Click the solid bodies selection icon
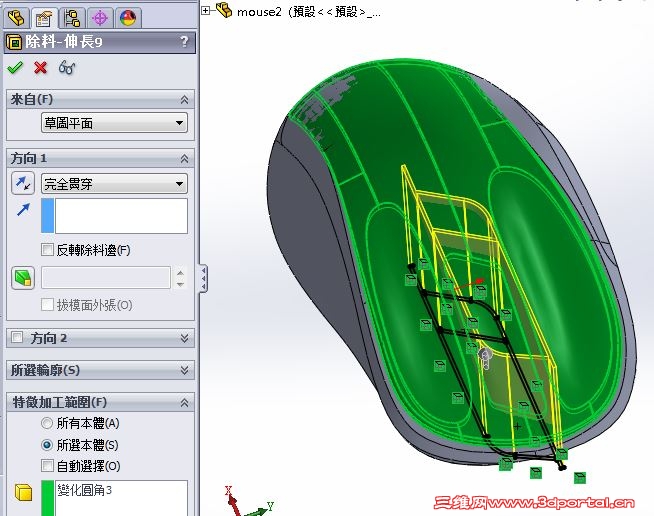Image resolution: width=654 pixels, height=516 pixels. 23,492
